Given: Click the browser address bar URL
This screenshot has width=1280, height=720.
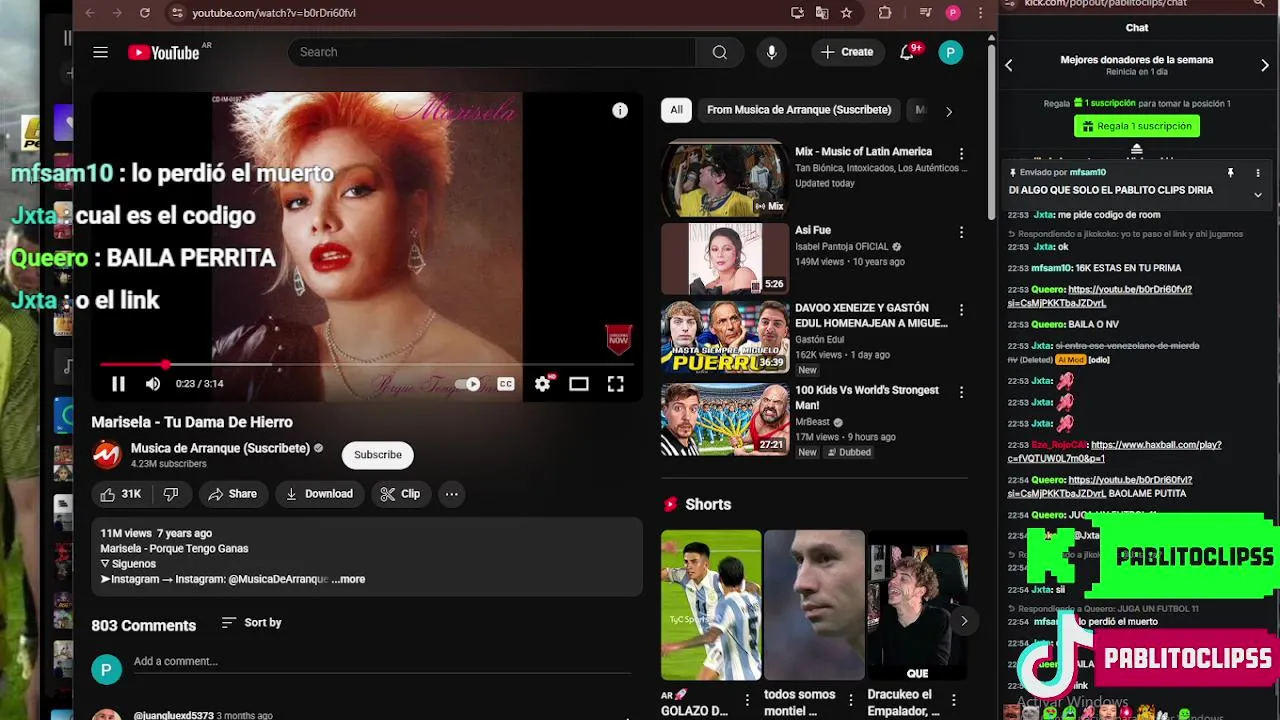Looking at the screenshot, I should 274,13.
